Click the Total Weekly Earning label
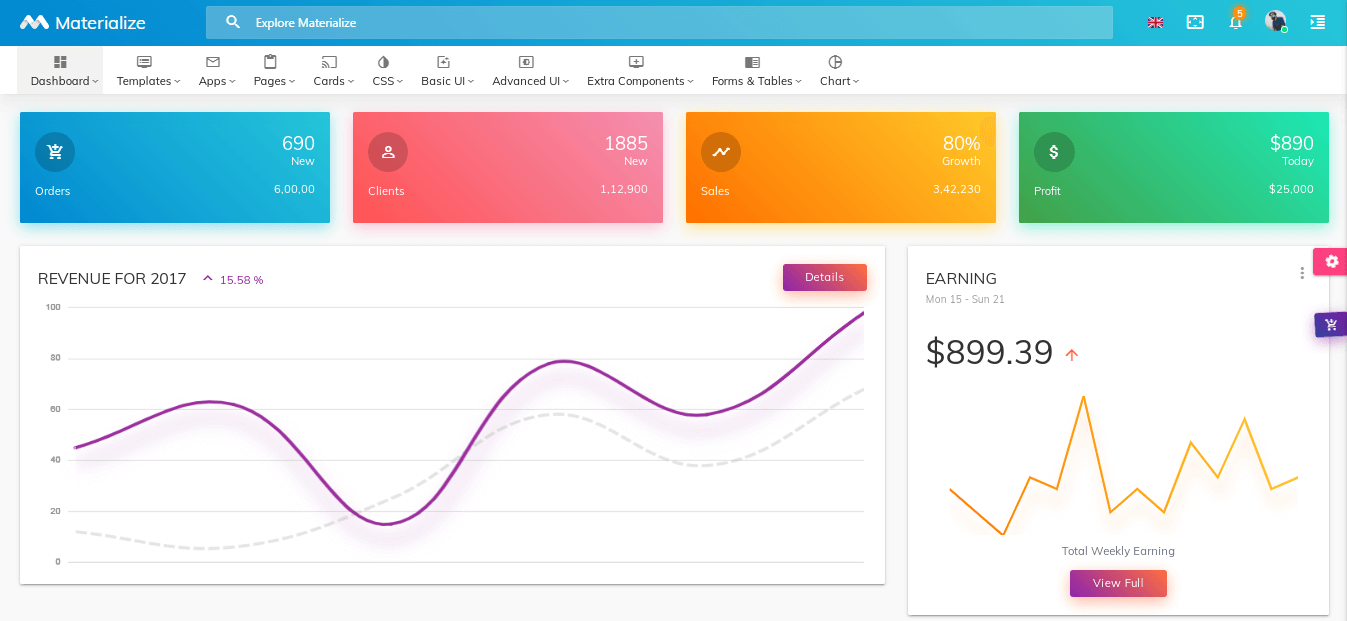Viewport: 1347px width, 621px height. click(1118, 551)
